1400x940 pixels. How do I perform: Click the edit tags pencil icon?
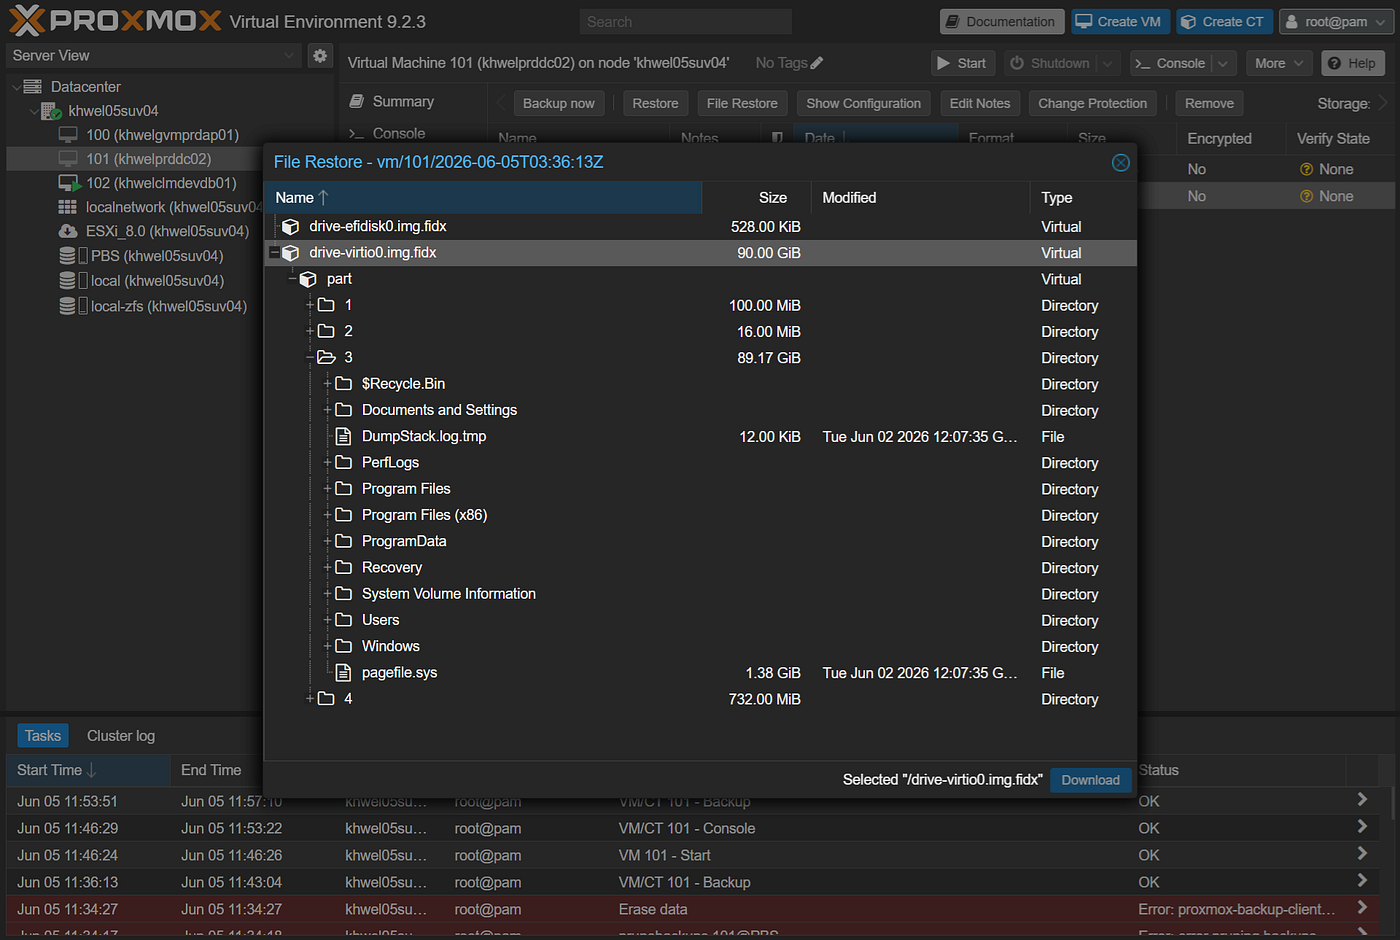[x=817, y=63]
